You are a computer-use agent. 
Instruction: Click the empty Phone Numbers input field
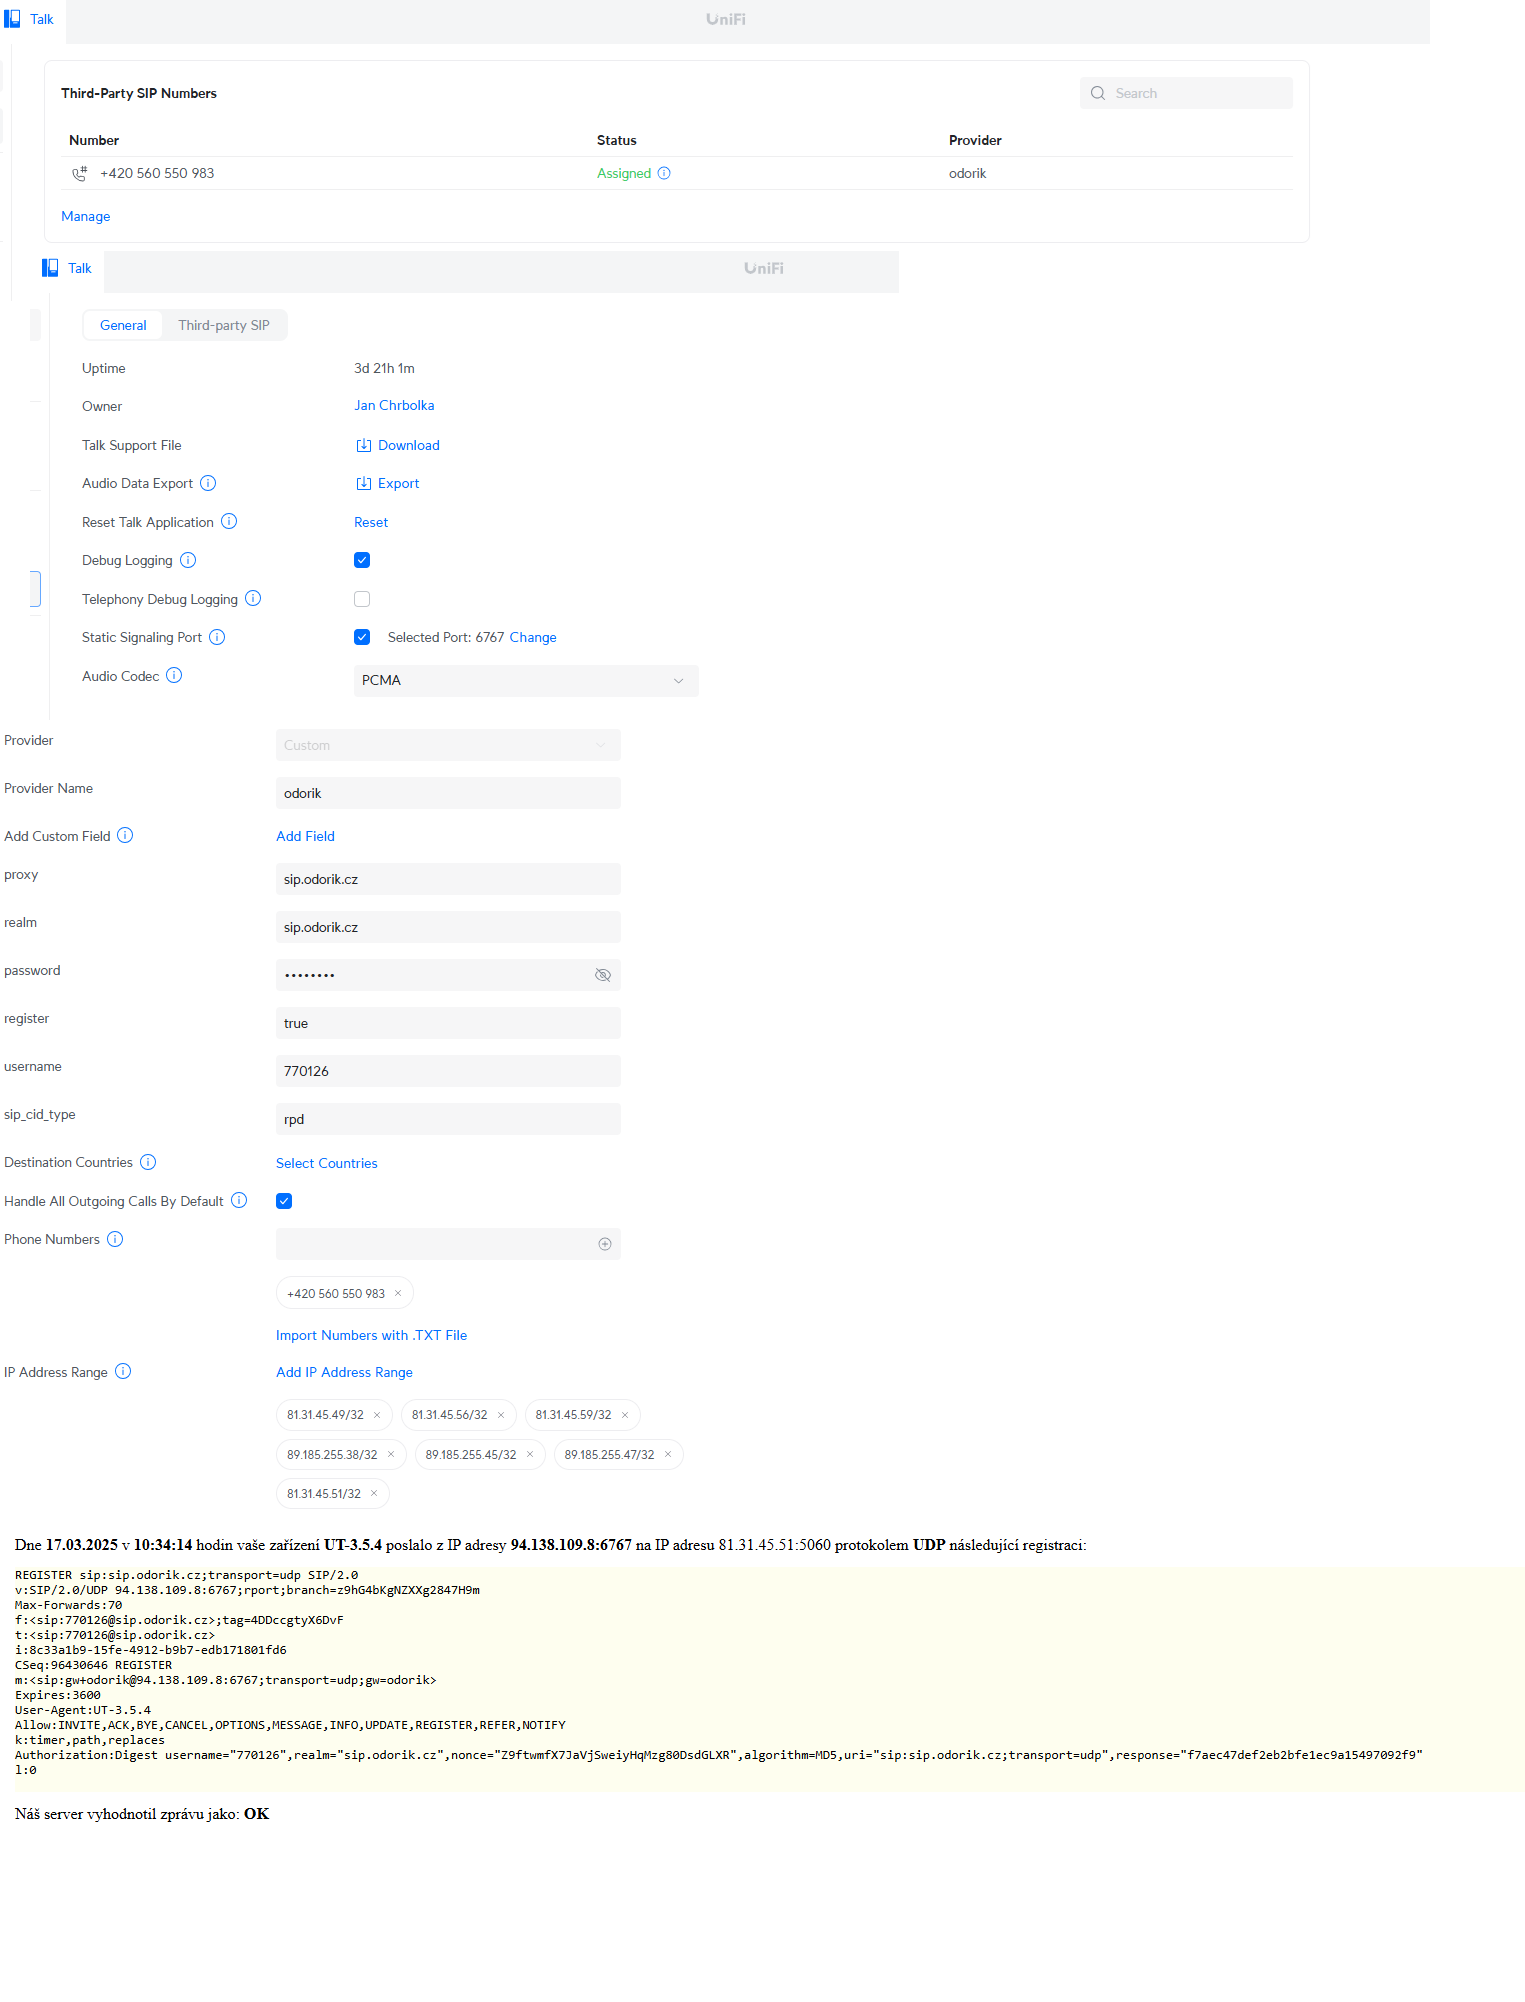click(448, 1244)
